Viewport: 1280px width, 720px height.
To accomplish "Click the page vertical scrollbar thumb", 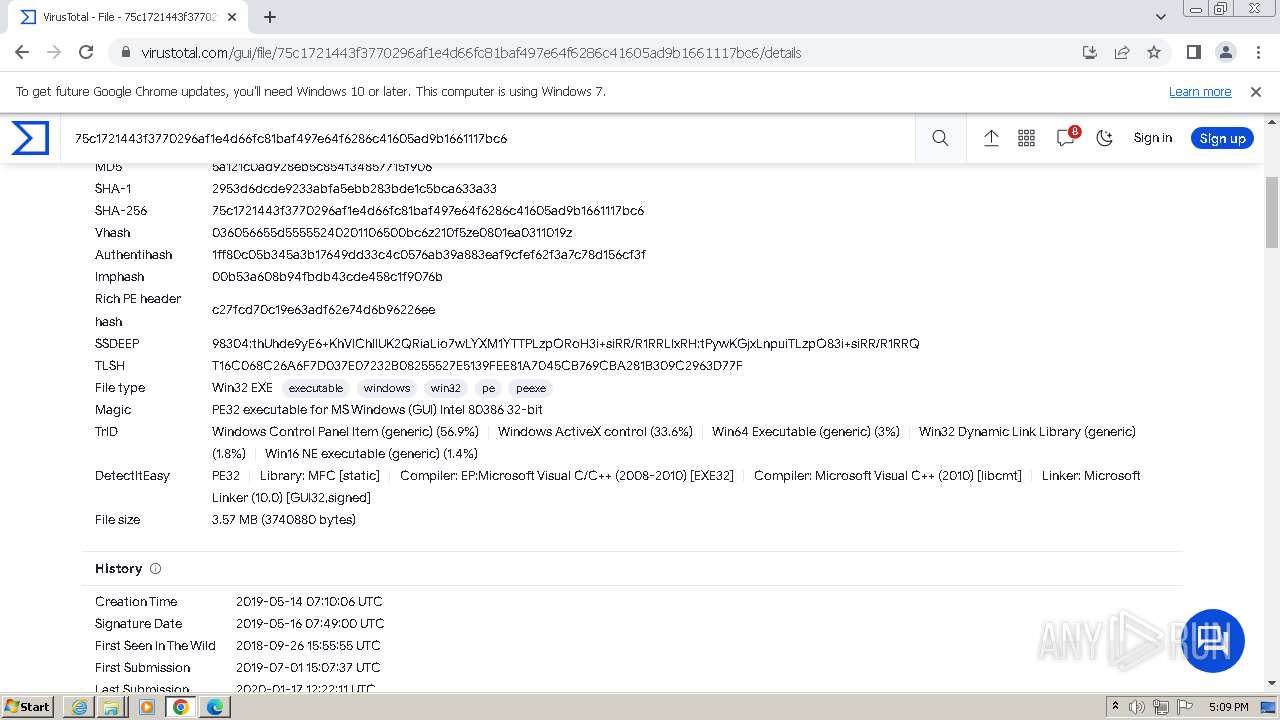I will (x=1271, y=212).
